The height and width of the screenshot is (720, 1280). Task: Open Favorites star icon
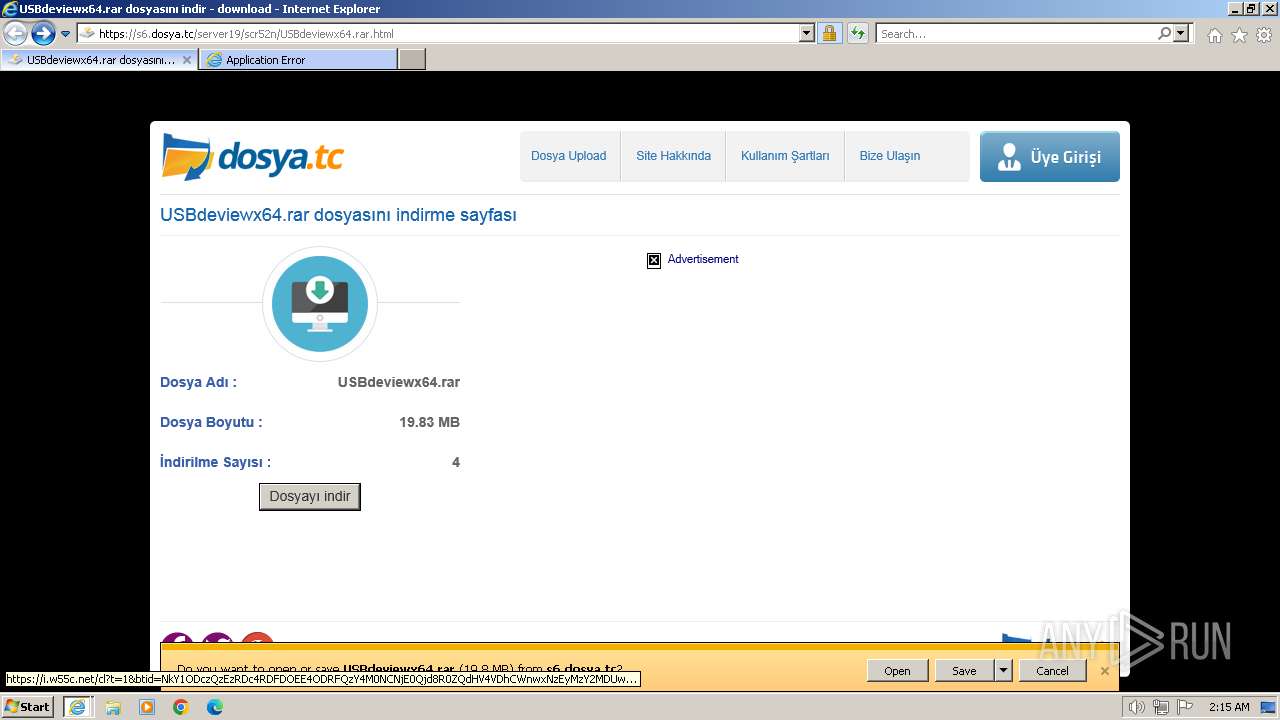tap(1239, 35)
